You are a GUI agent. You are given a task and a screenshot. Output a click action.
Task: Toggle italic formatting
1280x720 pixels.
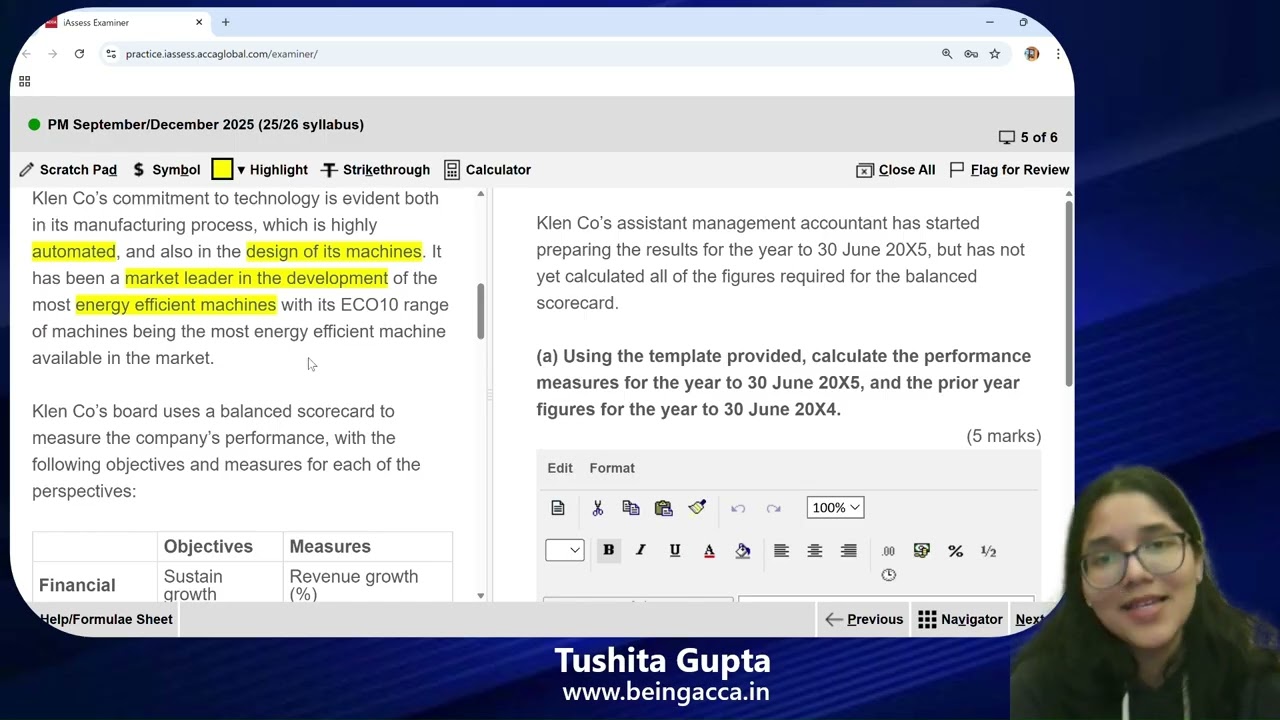point(641,551)
